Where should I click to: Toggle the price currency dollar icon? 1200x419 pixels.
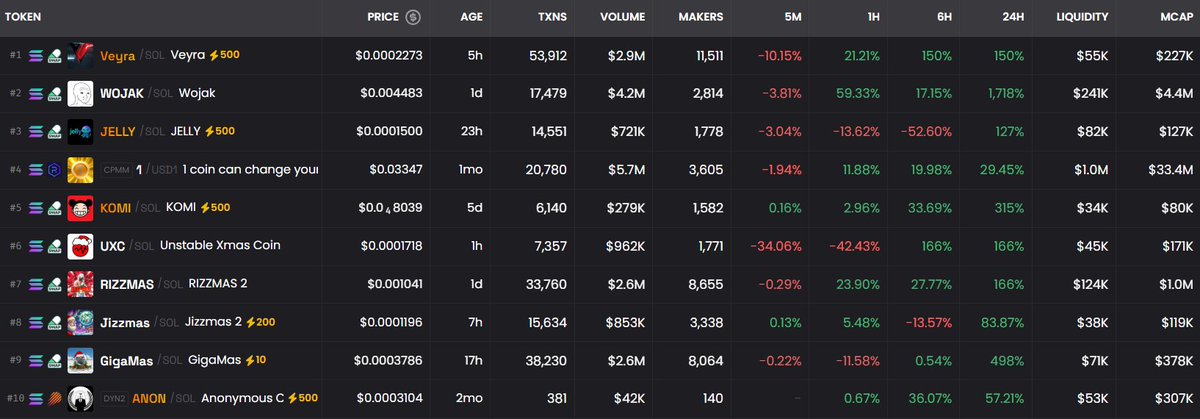(x=413, y=17)
